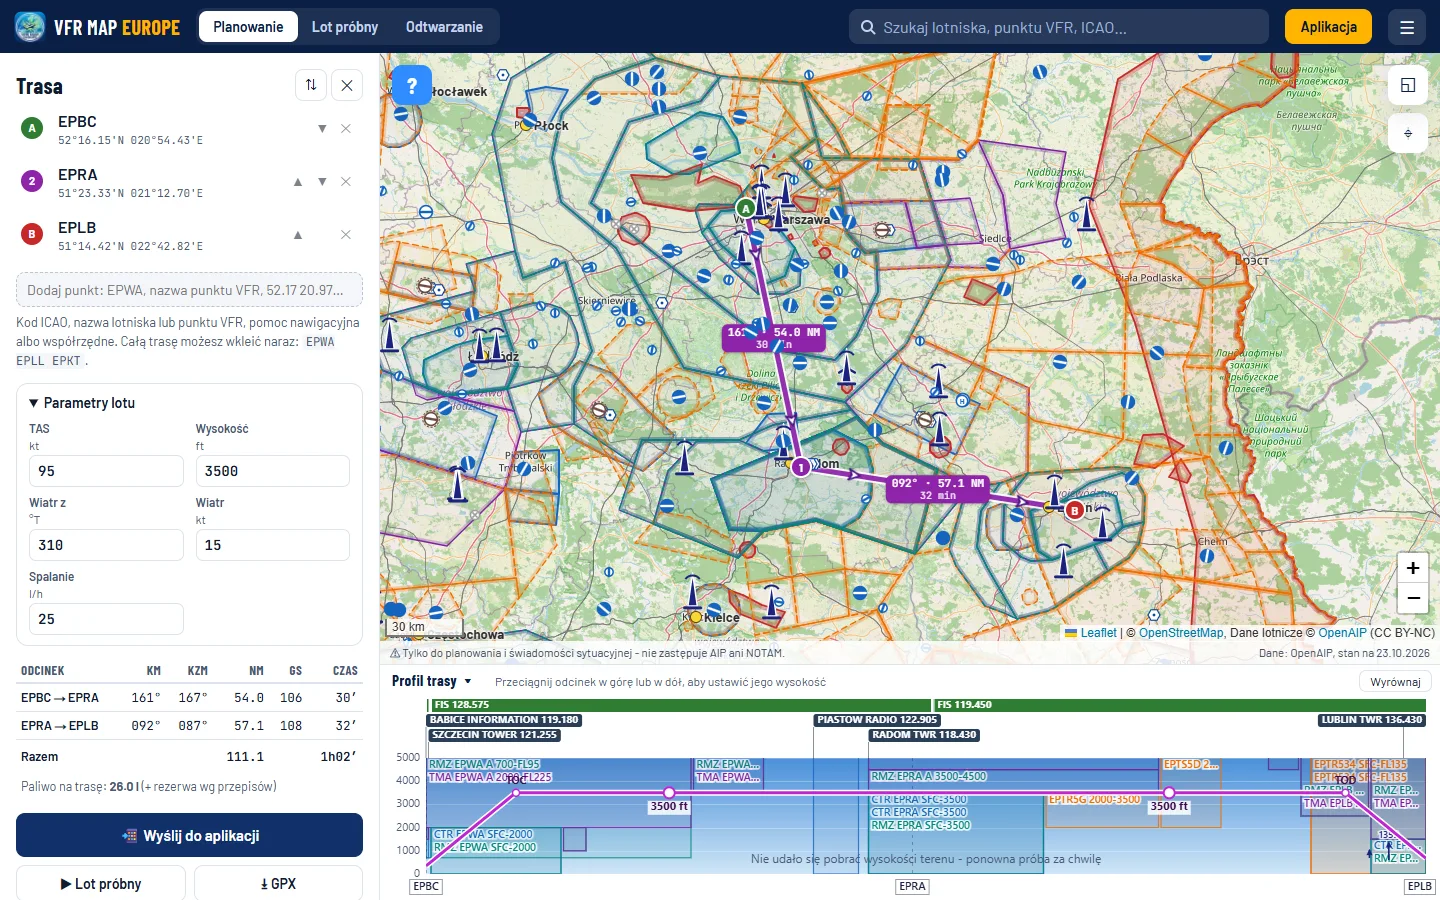Move waypoint EPRA down in the route
This screenshot has height=900, width=1440.
(x=322, y=181)
